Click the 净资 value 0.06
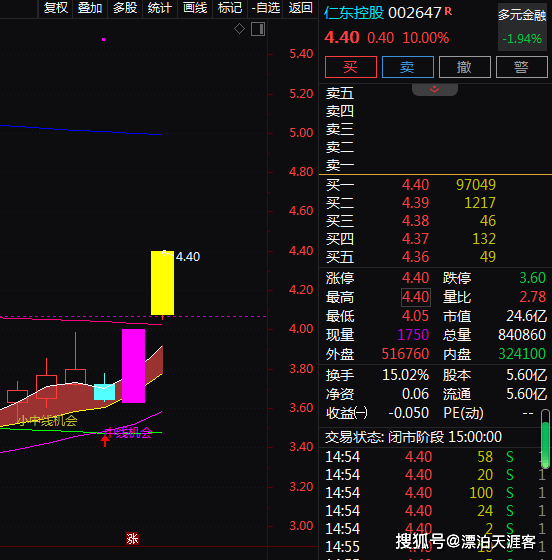This screenshot has height=560, width=552. [x=415, y=394]
